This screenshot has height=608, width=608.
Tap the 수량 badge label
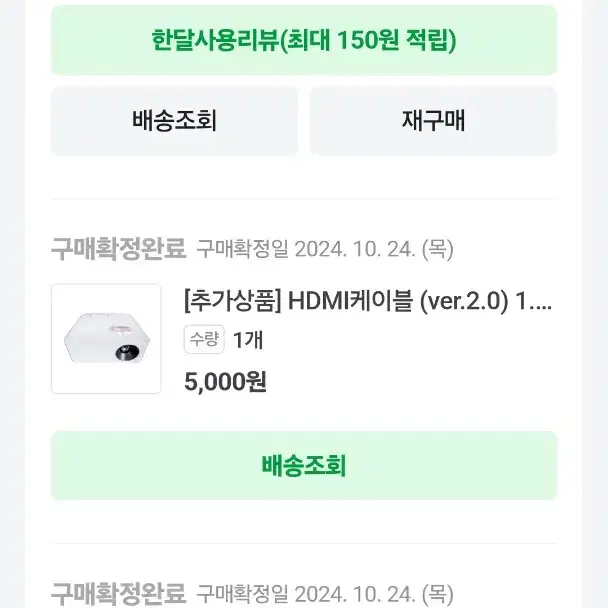coord(204,339)
